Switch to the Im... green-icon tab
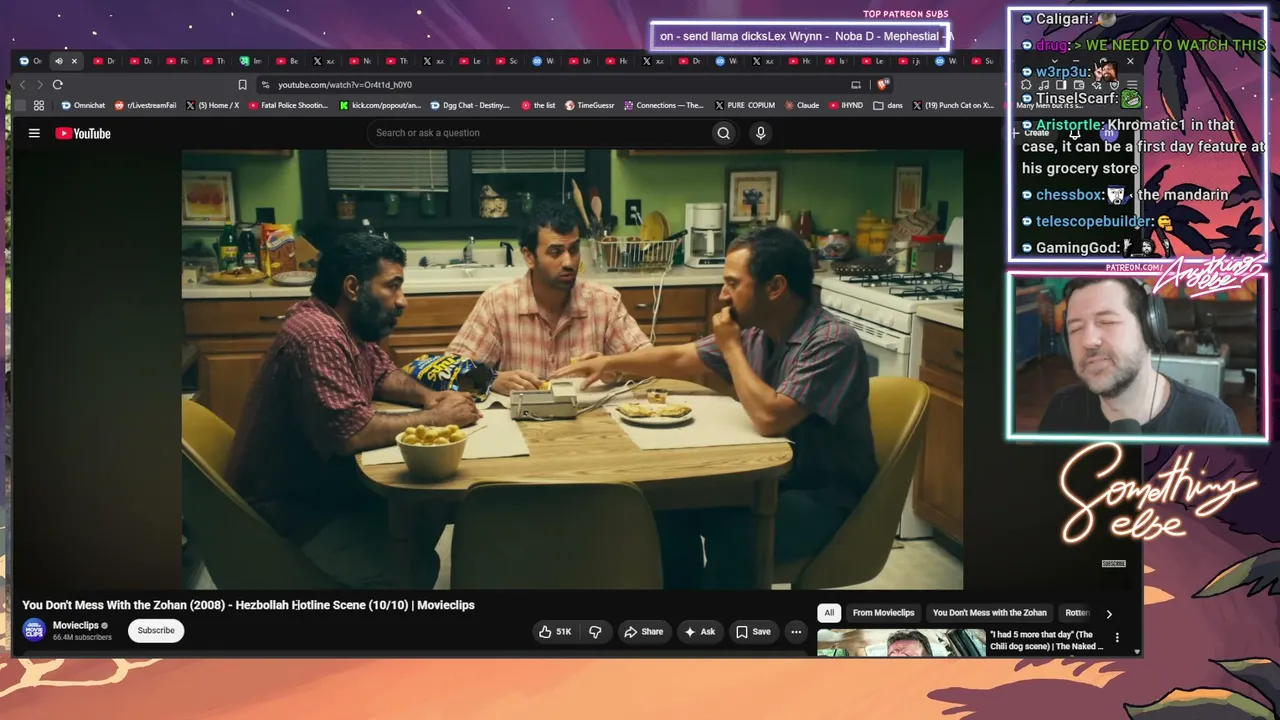1280x720 pixels. coord(251,61)
